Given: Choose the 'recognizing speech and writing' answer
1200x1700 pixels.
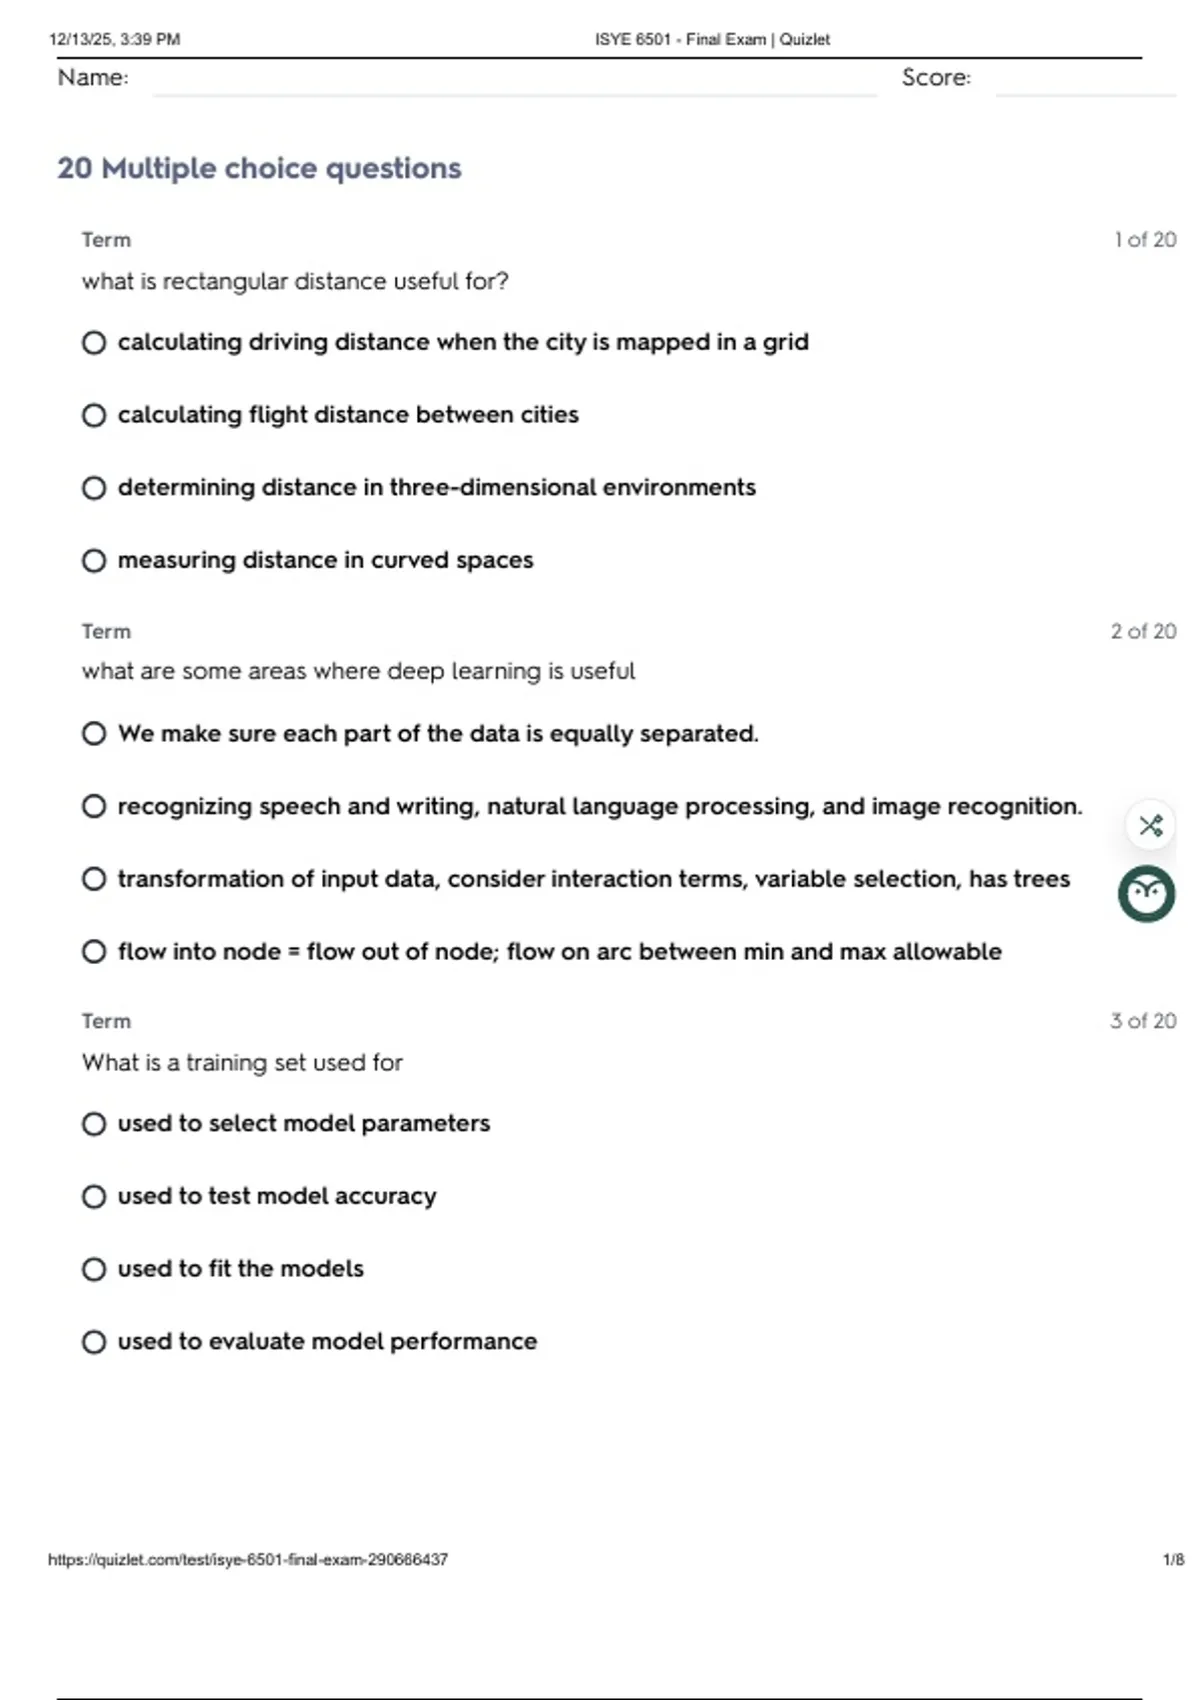Looking at the screenshot, I should 94,806.
